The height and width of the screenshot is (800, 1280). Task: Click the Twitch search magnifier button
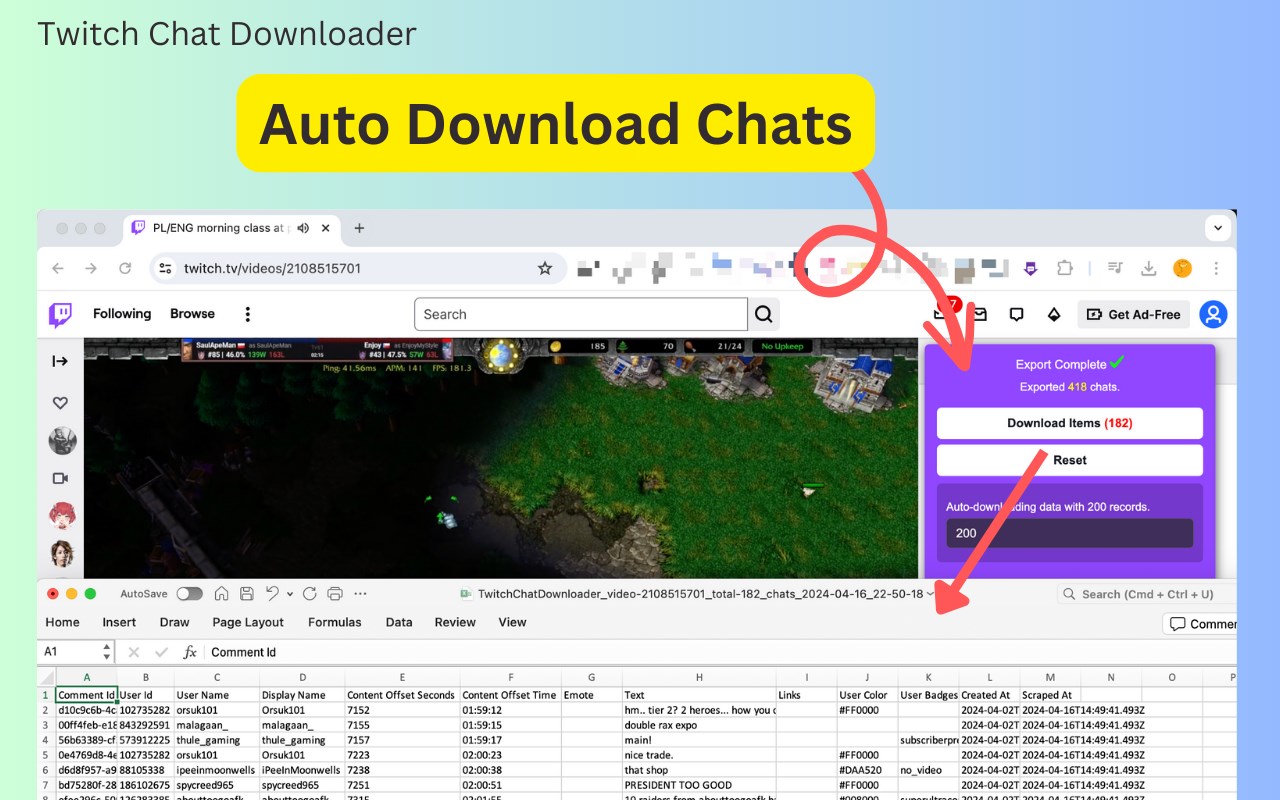point(764,314)
